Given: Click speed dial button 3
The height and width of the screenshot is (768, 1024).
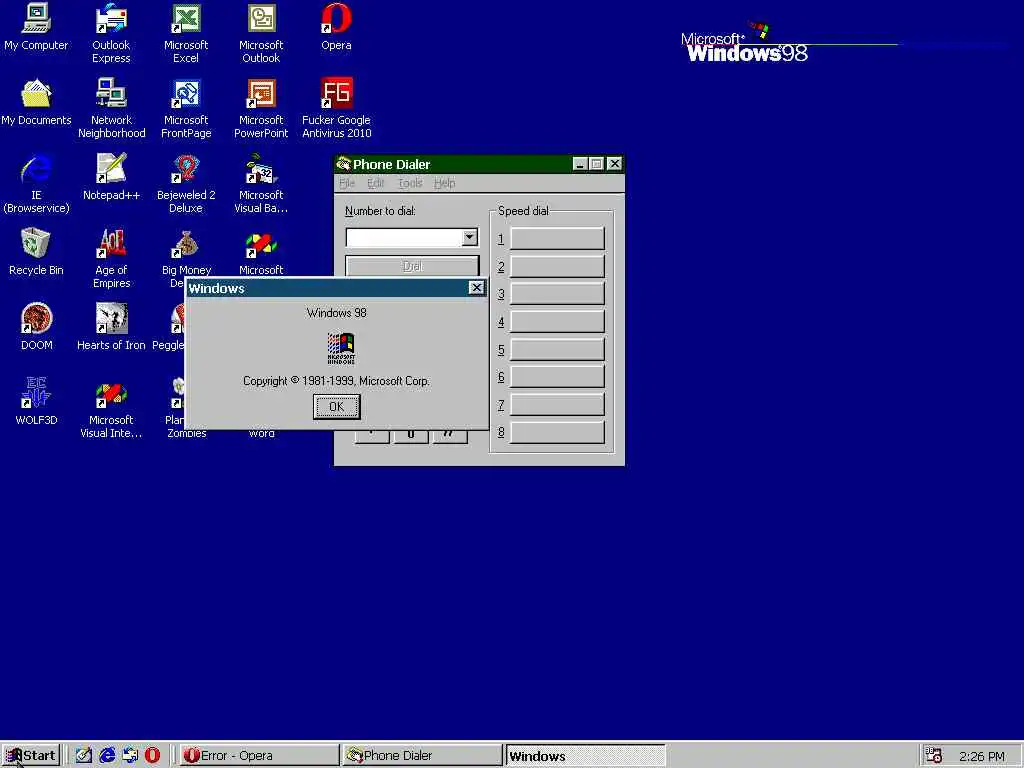Looking at the screenshot, I should [x=557, y=293].
